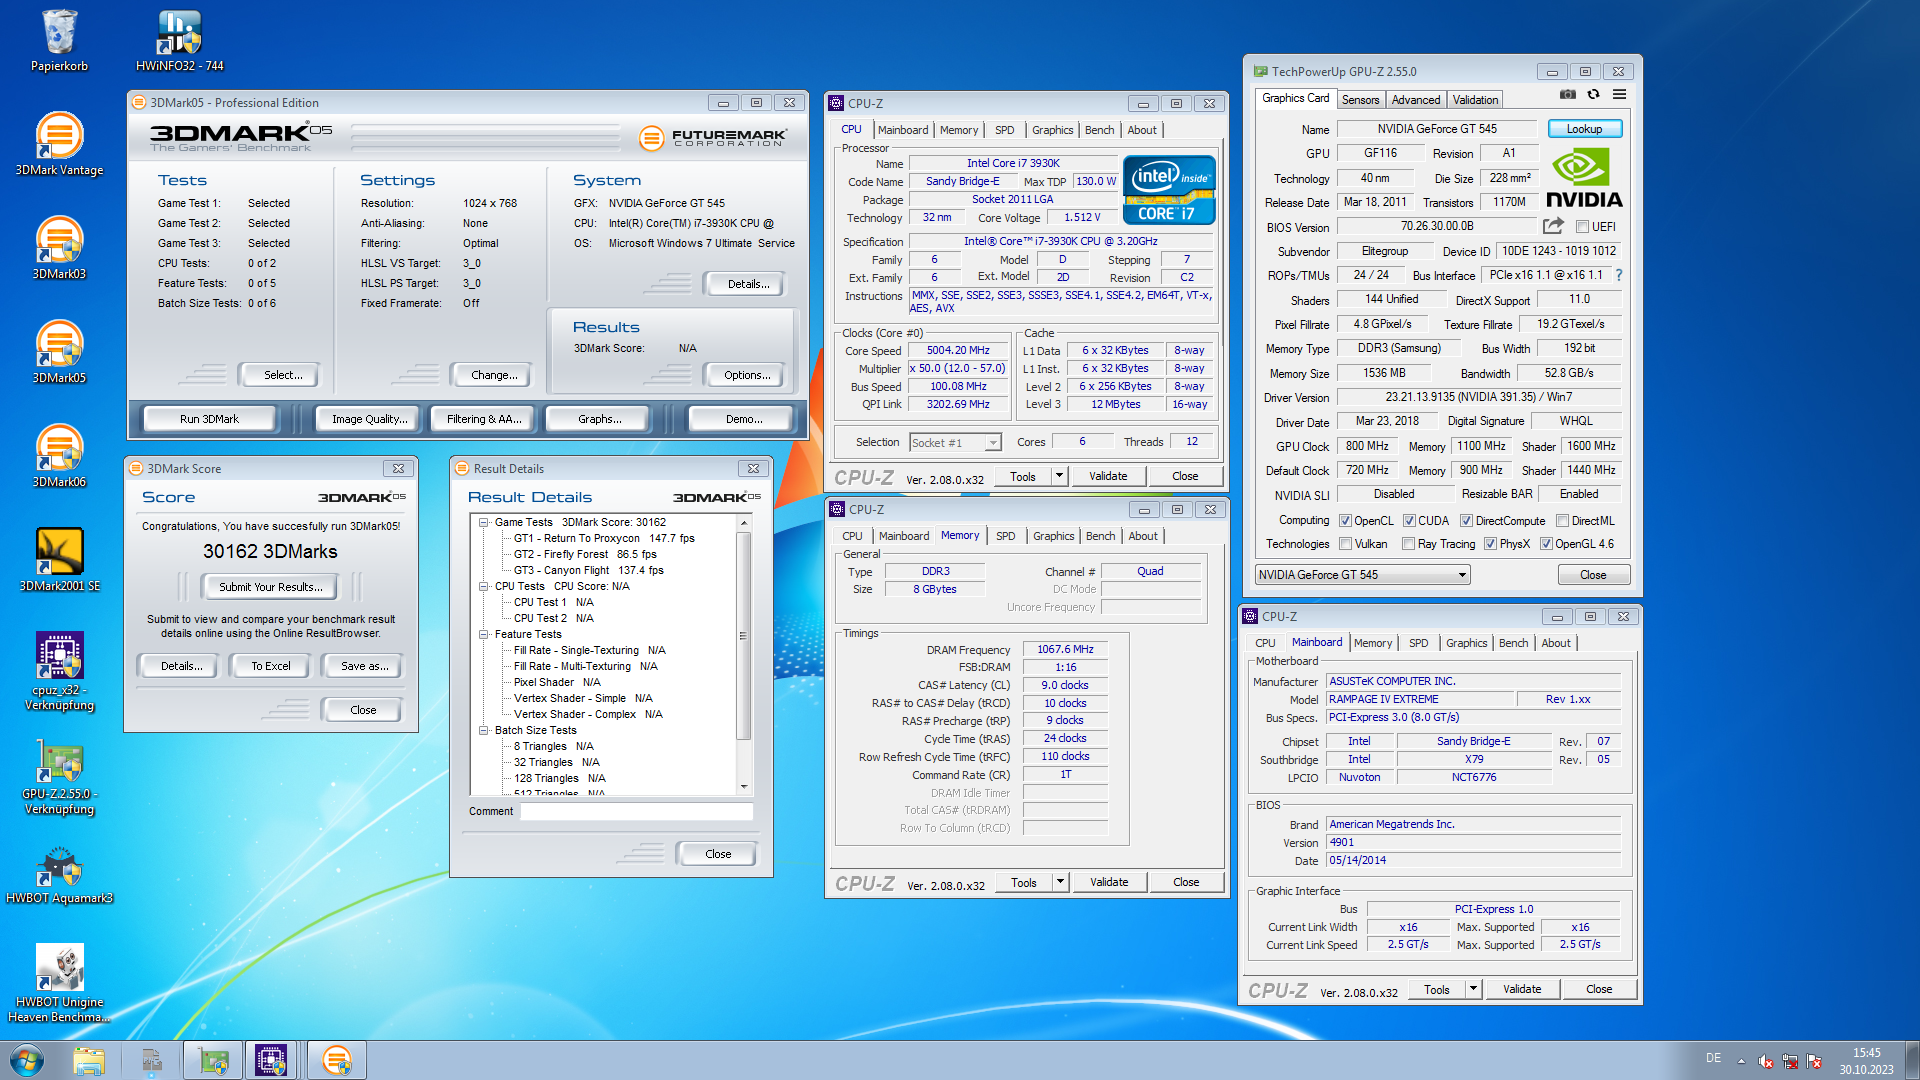The height and width of the screenshot is (1080, 1920).
Task: Open Tools dropdown arrow in CPU-Z CPU window
Action: 1059,476
